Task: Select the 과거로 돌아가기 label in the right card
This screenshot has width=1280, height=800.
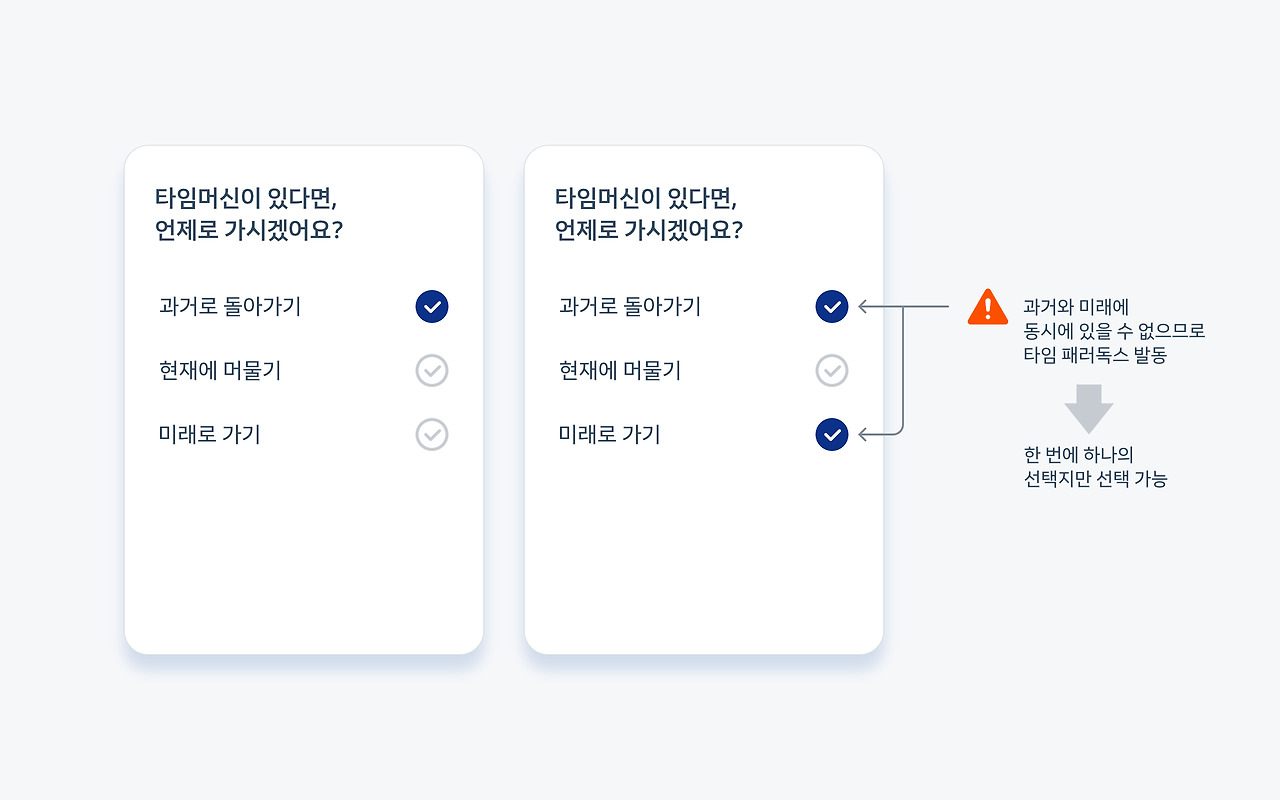Action: (630, 307)
